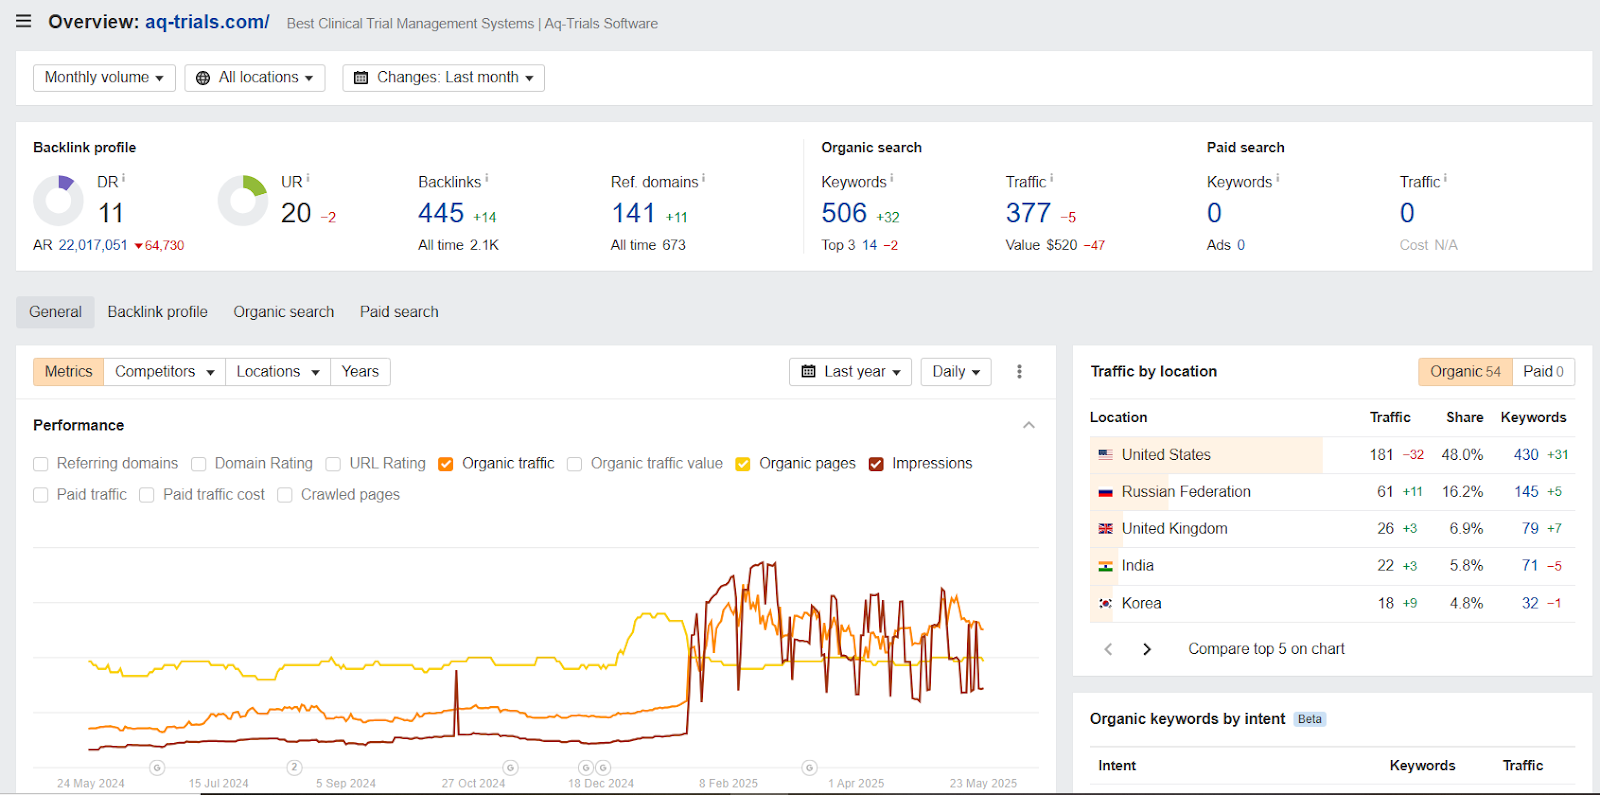Viewport: 1600px width, 795px height.
Task: Click the India flag icon
Action: coord(1105,566)
